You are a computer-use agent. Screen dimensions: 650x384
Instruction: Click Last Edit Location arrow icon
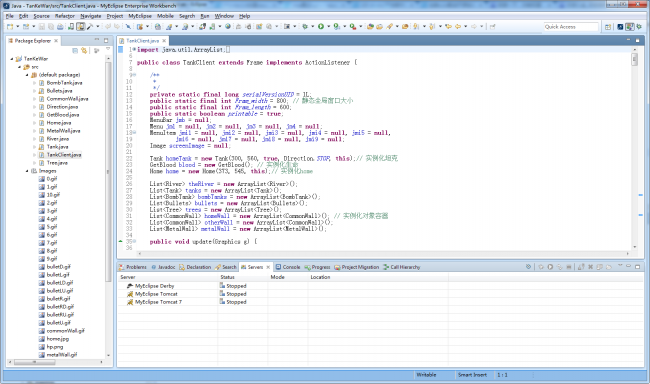click(449, 27)
